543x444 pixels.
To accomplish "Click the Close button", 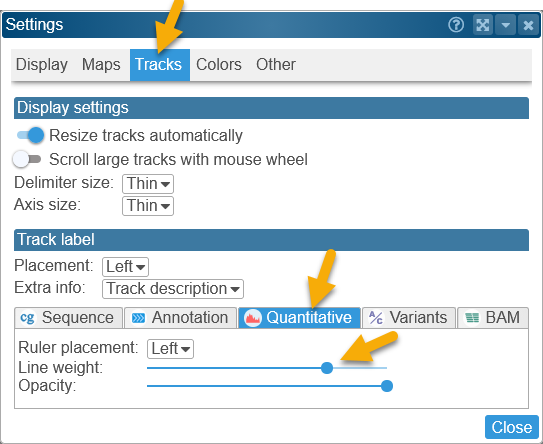I will pos(511,427).
